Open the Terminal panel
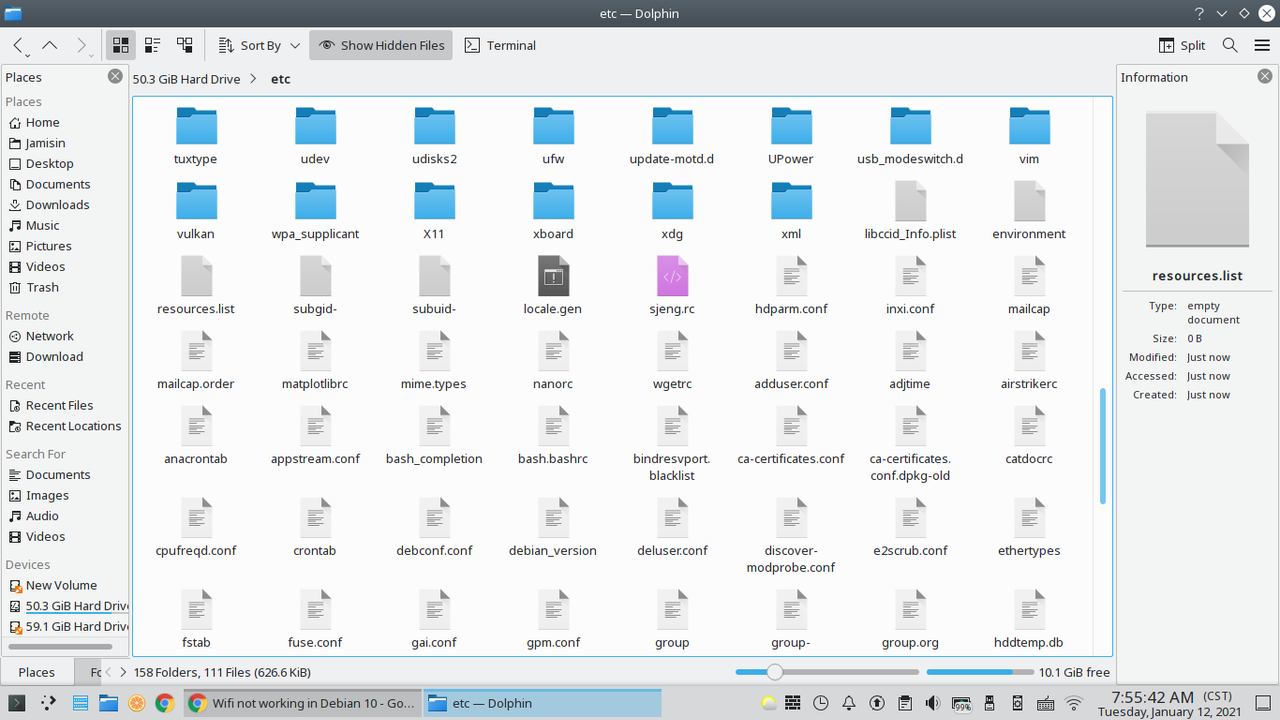1280x720 pixels. click(x=500, y=45)
